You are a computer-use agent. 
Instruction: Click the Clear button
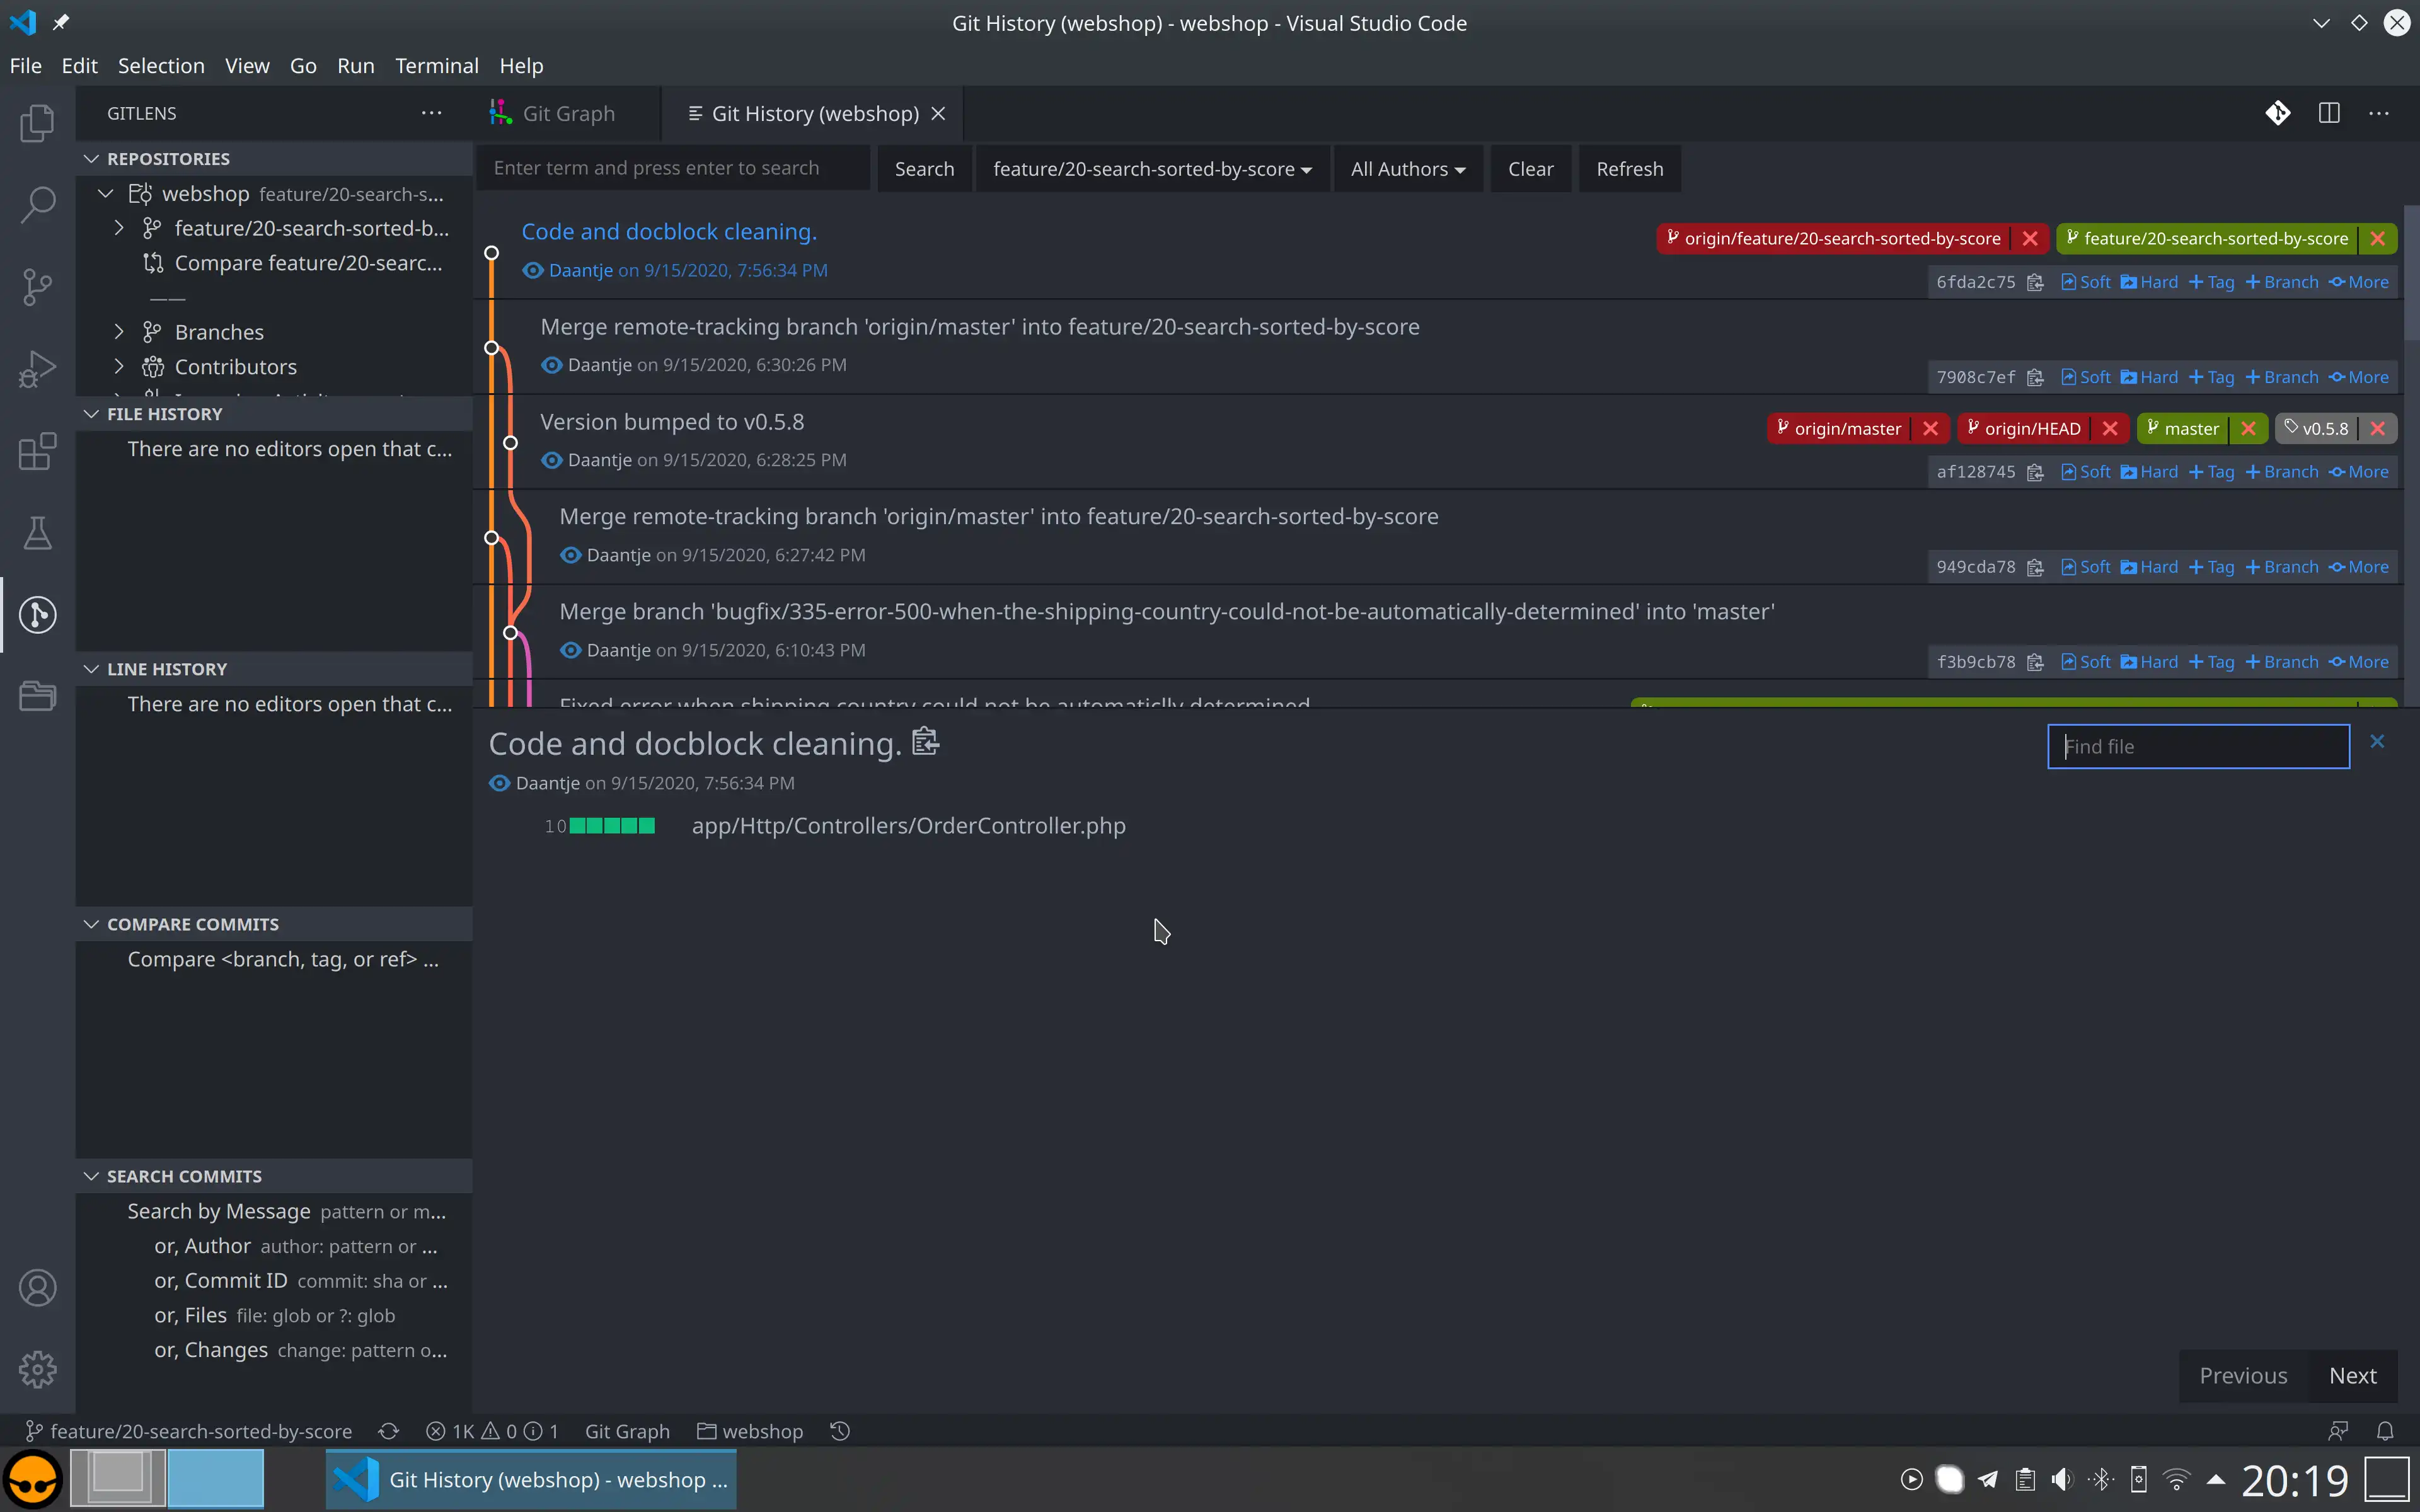(1530, 169)
